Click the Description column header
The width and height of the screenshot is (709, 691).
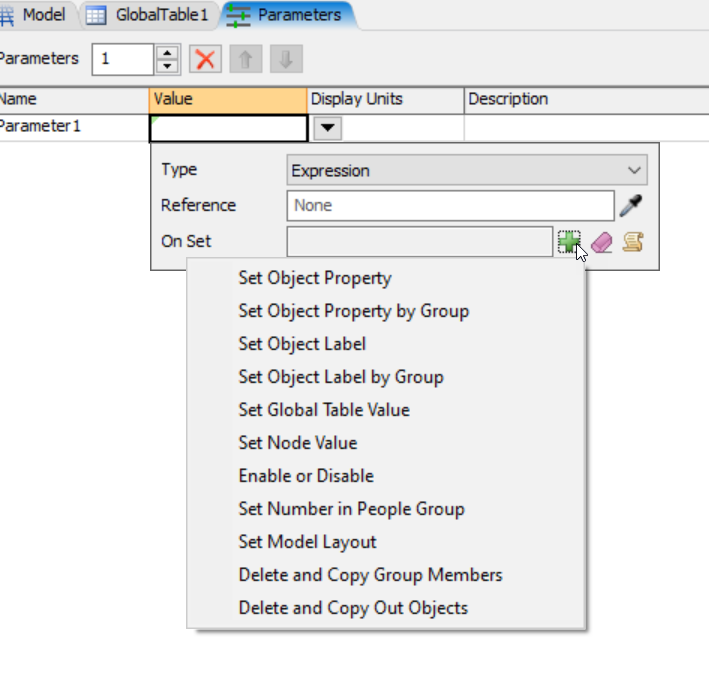click(586, 100)
